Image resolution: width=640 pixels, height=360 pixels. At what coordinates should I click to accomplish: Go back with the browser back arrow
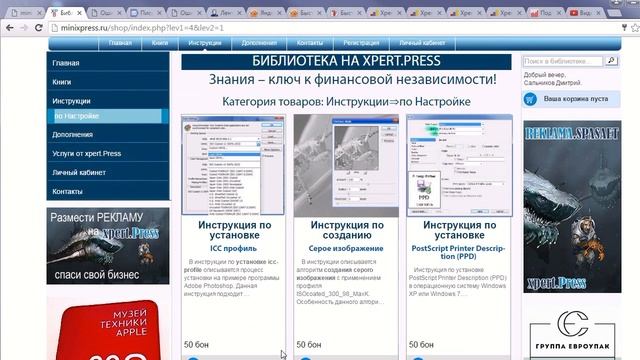point(9,28)
